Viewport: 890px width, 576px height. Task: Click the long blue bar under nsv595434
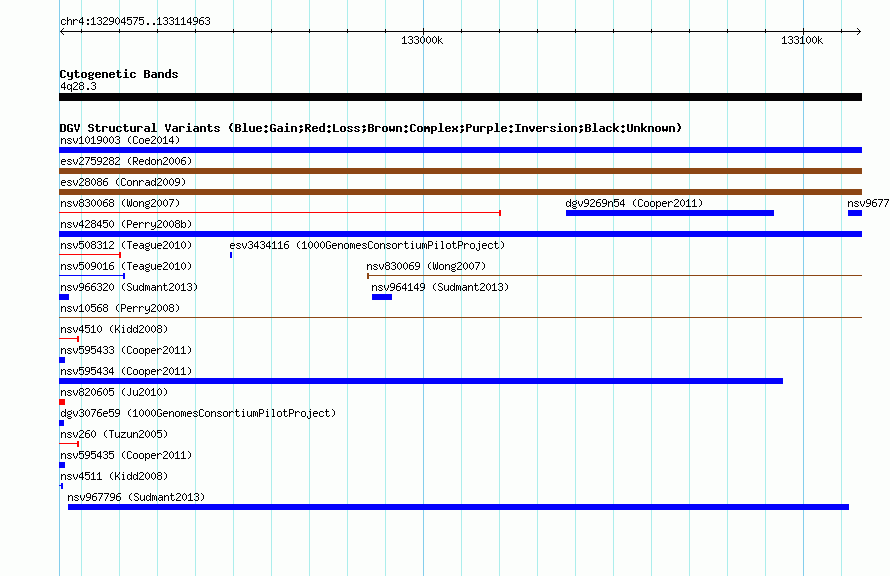tap(421, 381)
